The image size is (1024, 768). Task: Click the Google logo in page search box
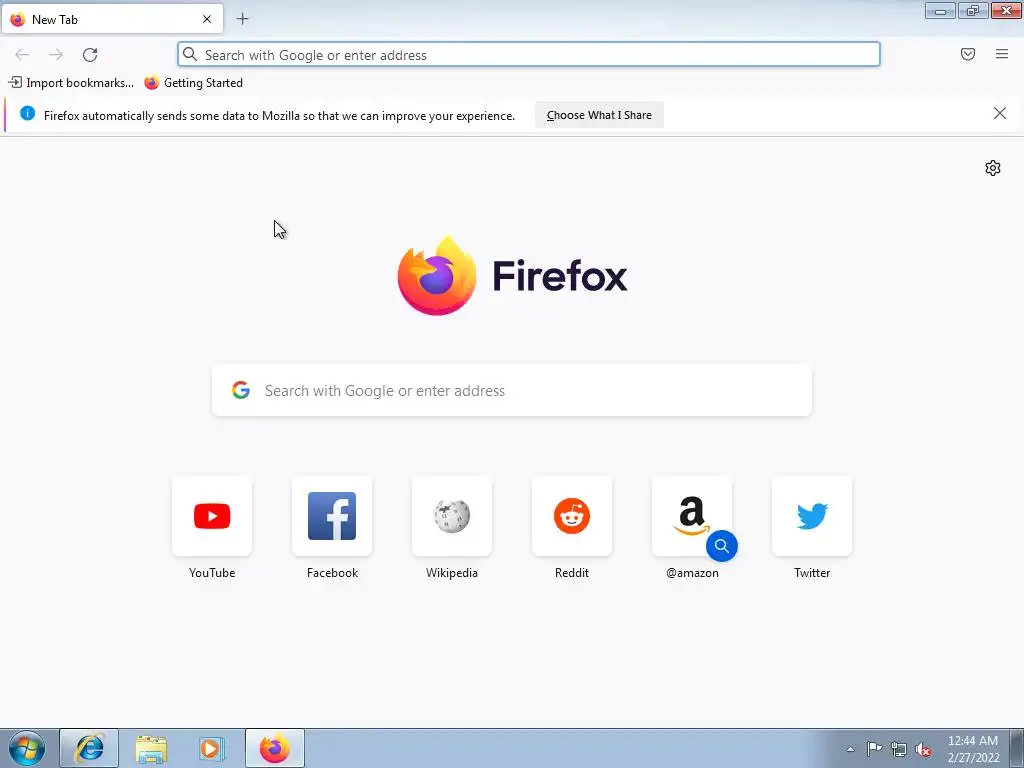[241, 390]
